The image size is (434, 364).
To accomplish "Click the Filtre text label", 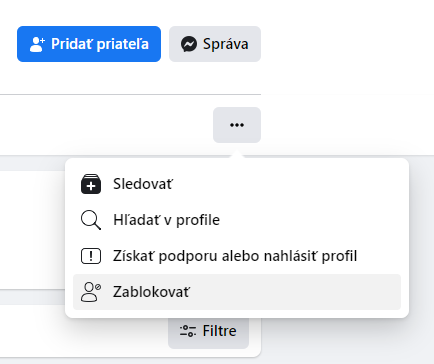I will click(219, 331).
